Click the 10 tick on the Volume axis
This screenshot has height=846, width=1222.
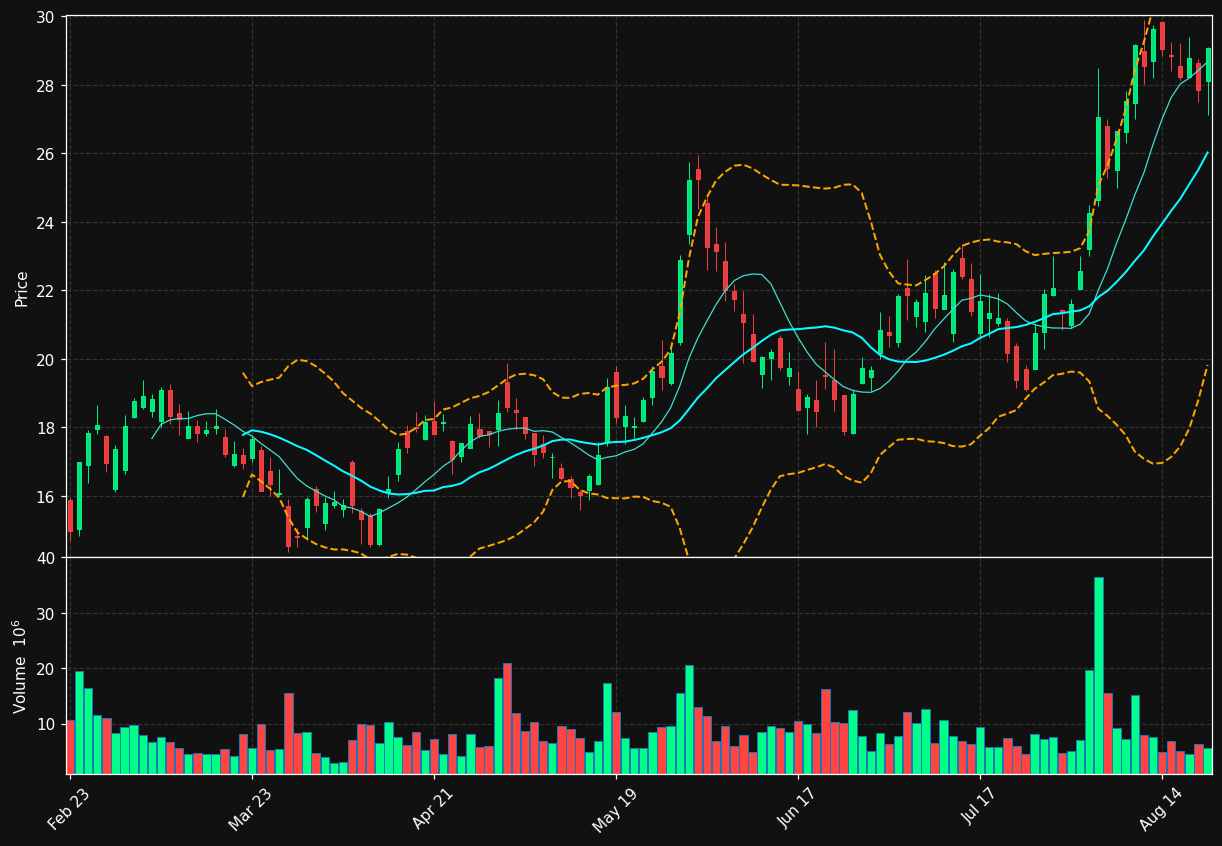coord(48,724)
